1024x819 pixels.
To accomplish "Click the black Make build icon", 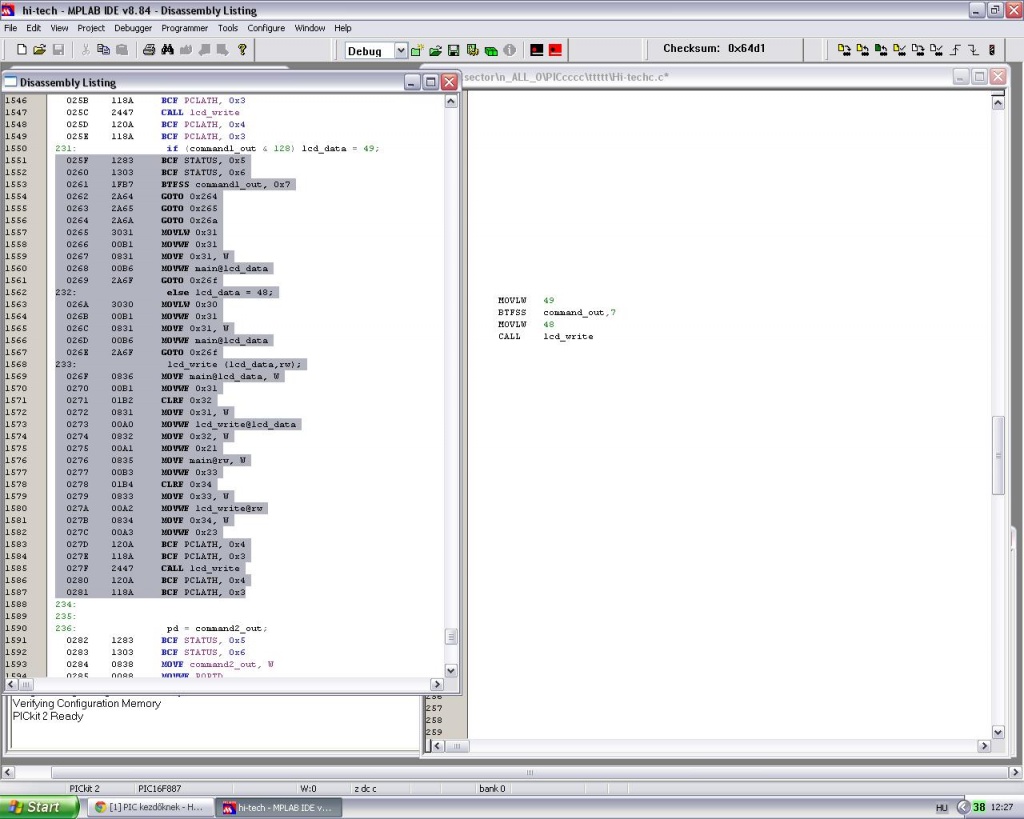I will [537, 50].
